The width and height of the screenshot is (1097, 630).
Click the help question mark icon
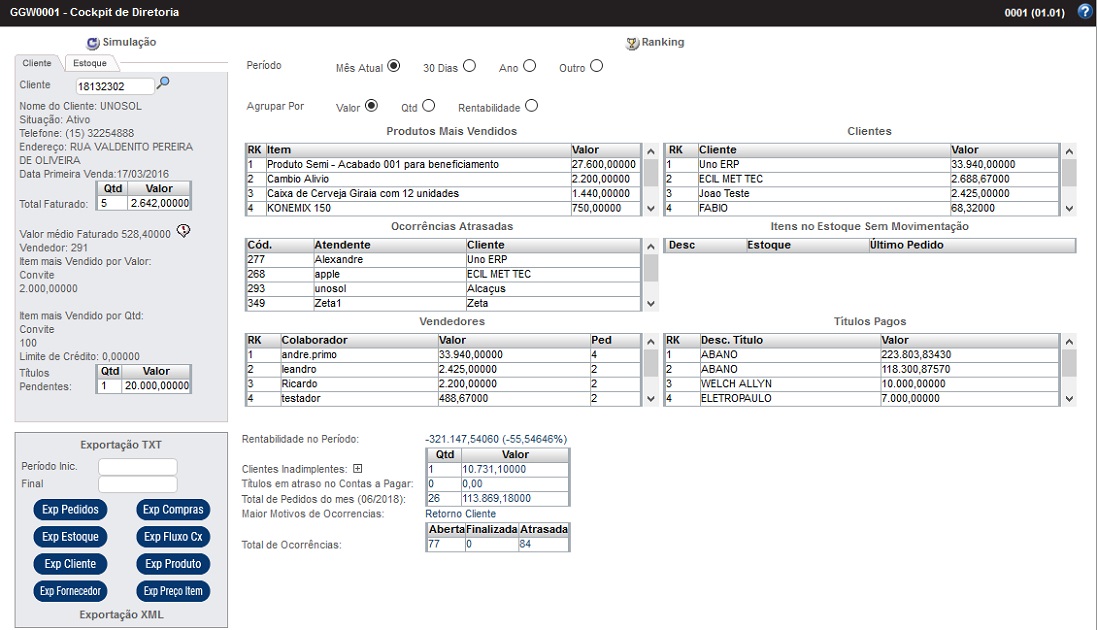1084,12
